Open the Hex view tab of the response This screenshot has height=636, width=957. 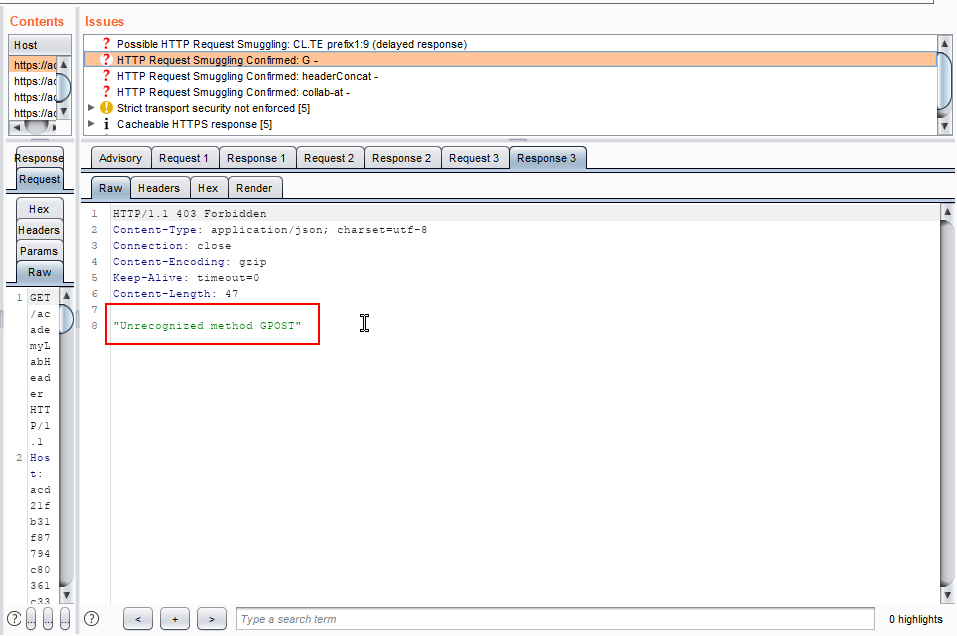(x=208, y=188)
